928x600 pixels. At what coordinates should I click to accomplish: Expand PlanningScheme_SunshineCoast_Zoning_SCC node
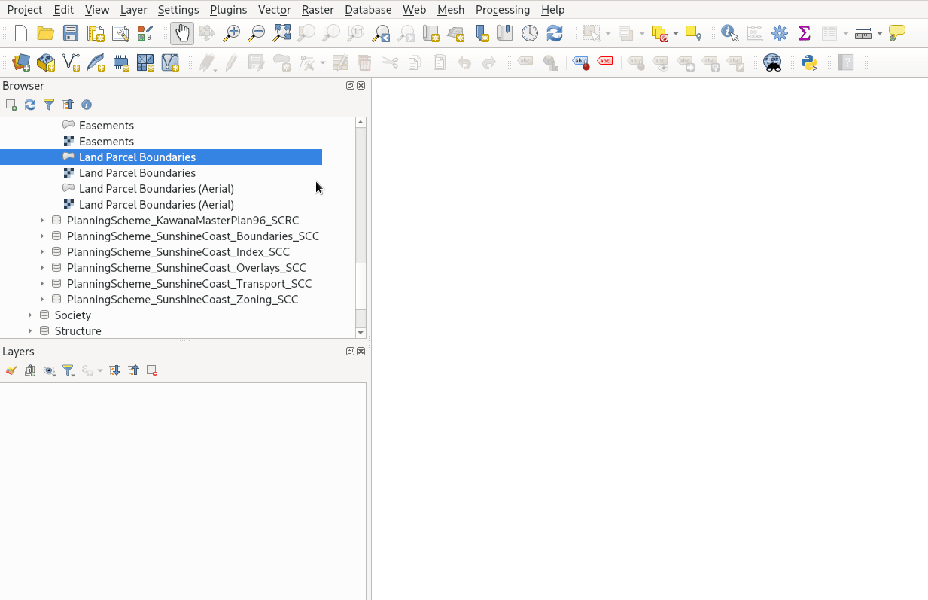(x=42, y=299)
